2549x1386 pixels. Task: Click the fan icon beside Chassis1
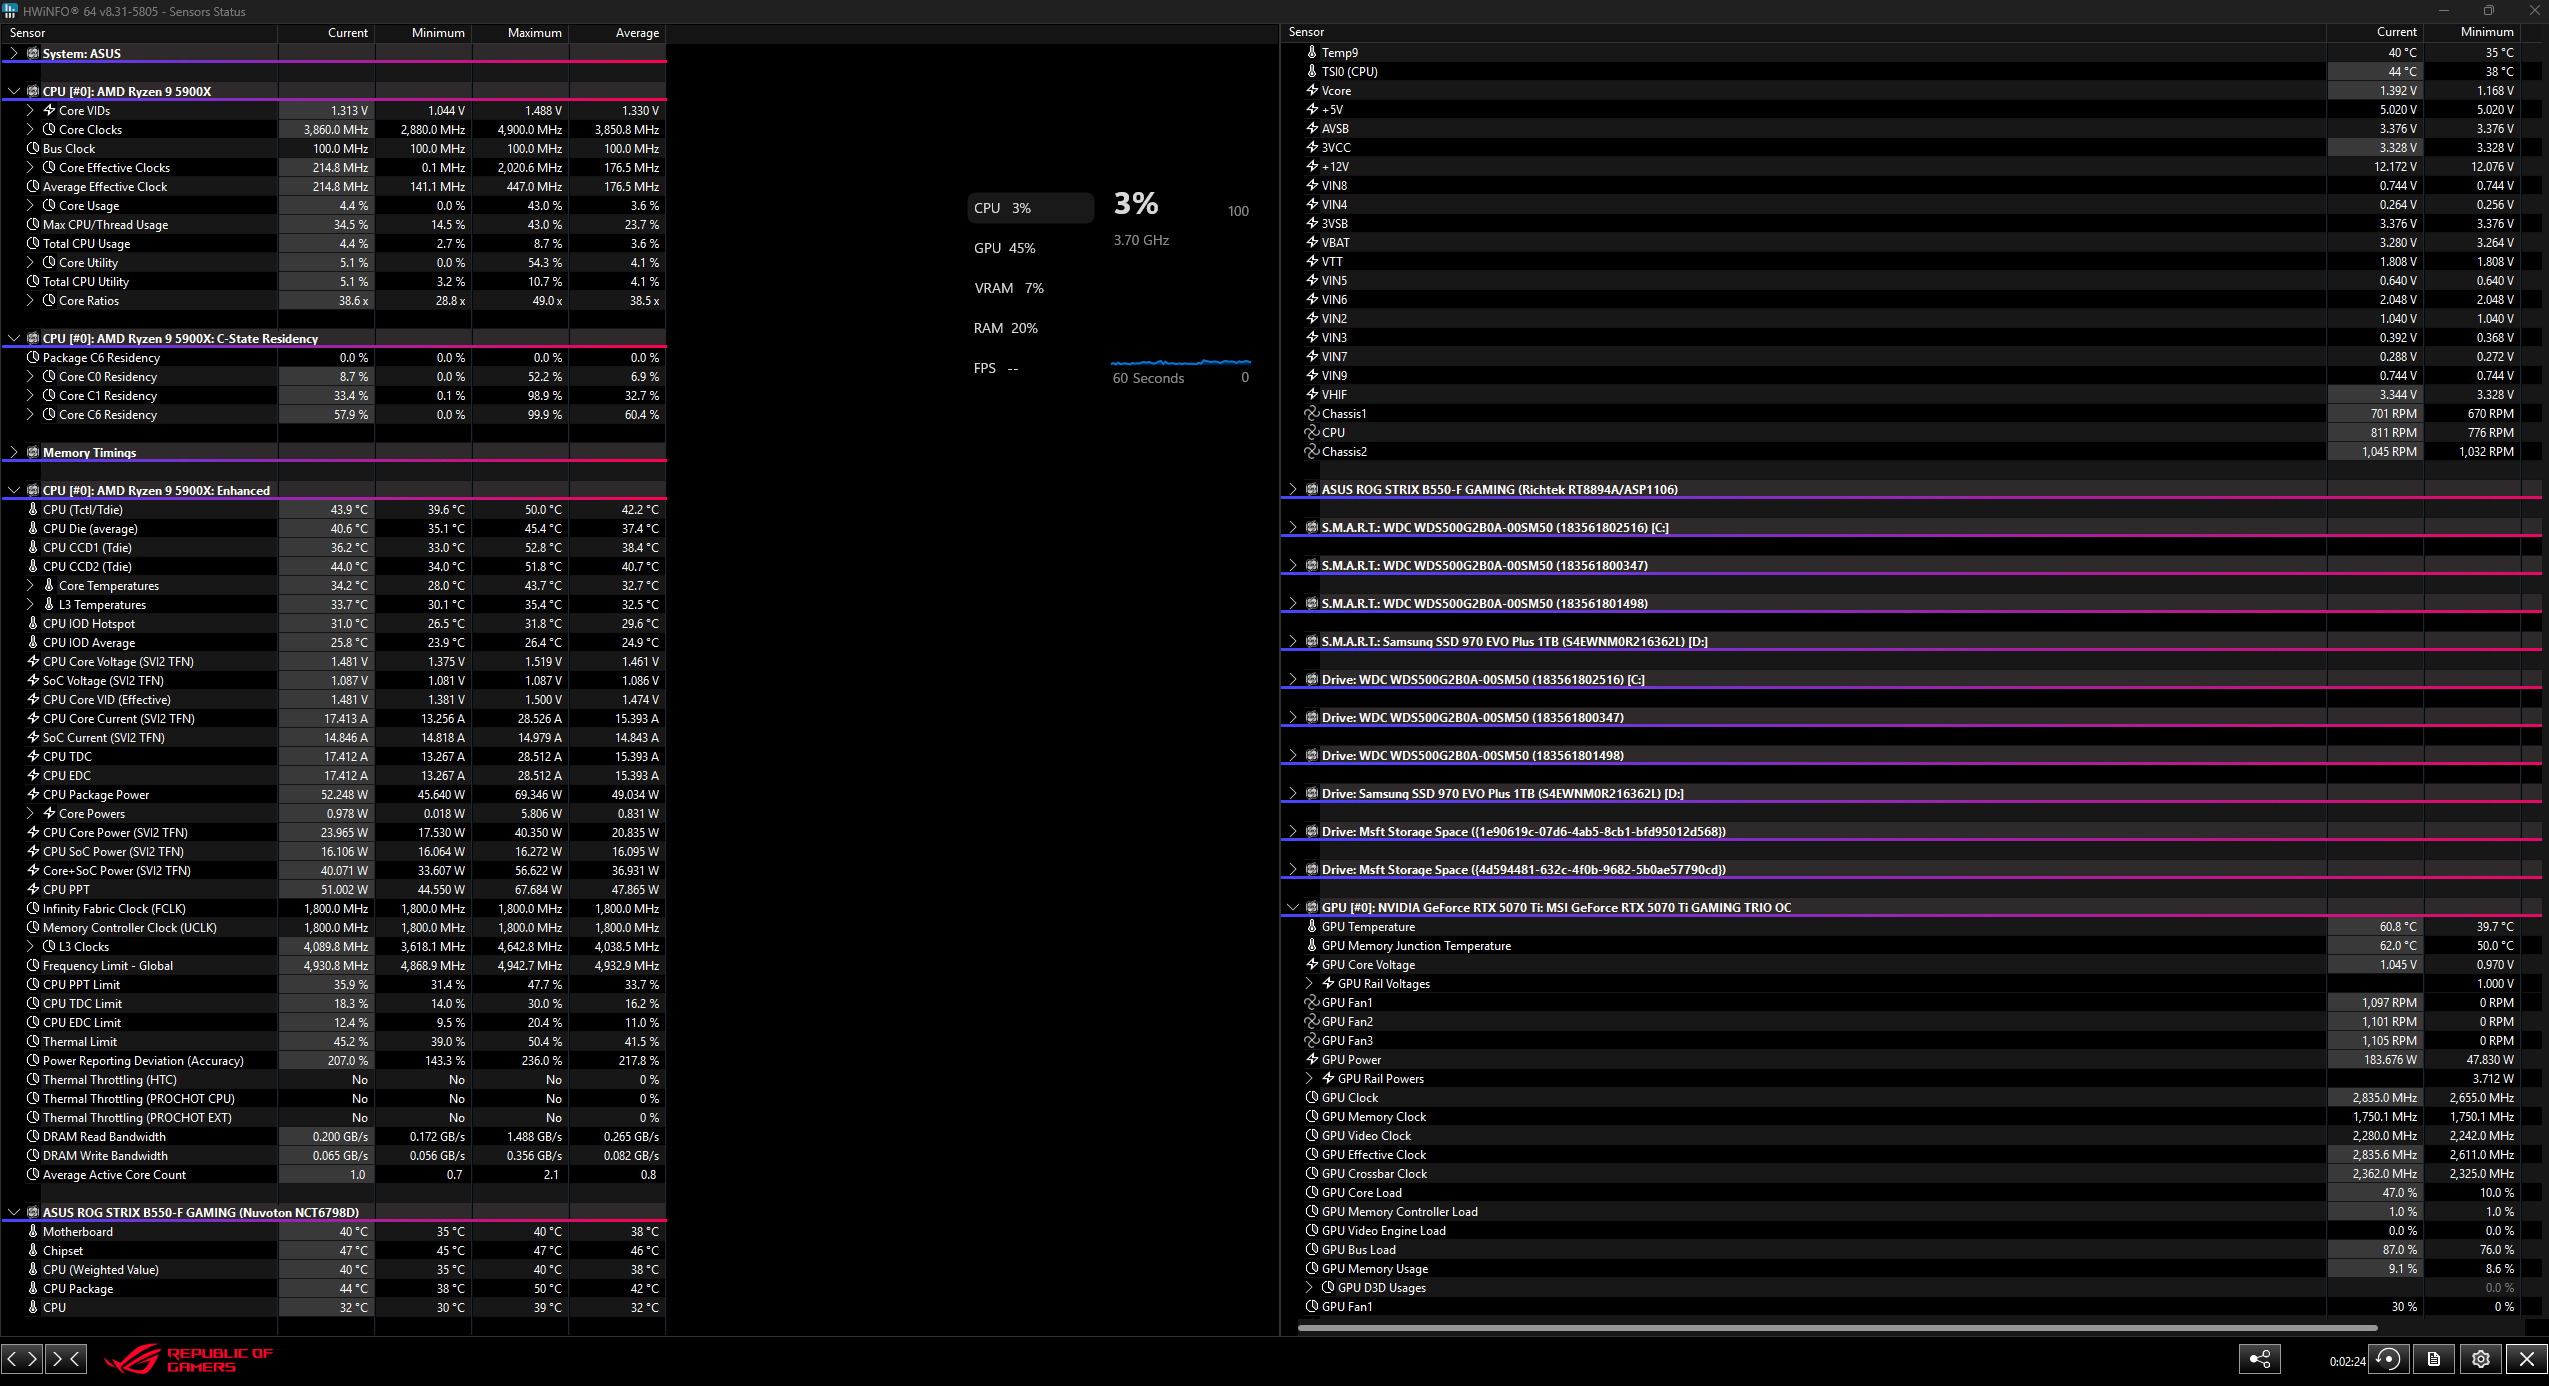click(1312, 413)
